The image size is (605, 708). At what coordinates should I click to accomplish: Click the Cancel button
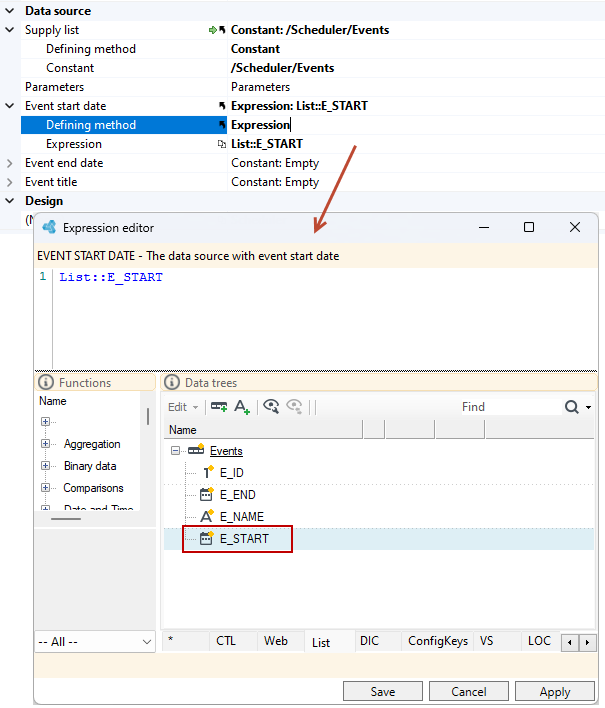tap(469, 691)
